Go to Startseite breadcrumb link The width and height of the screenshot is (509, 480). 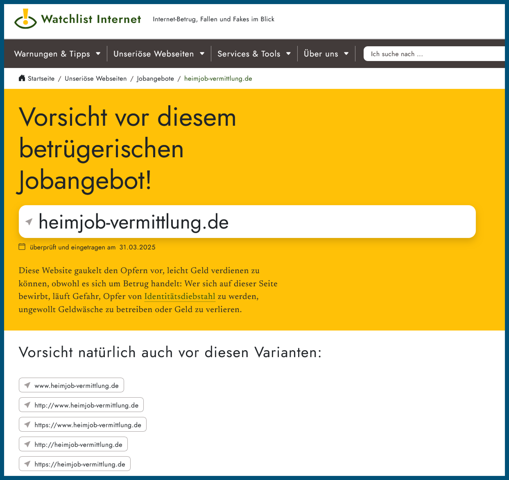click(x=41, y=79)
